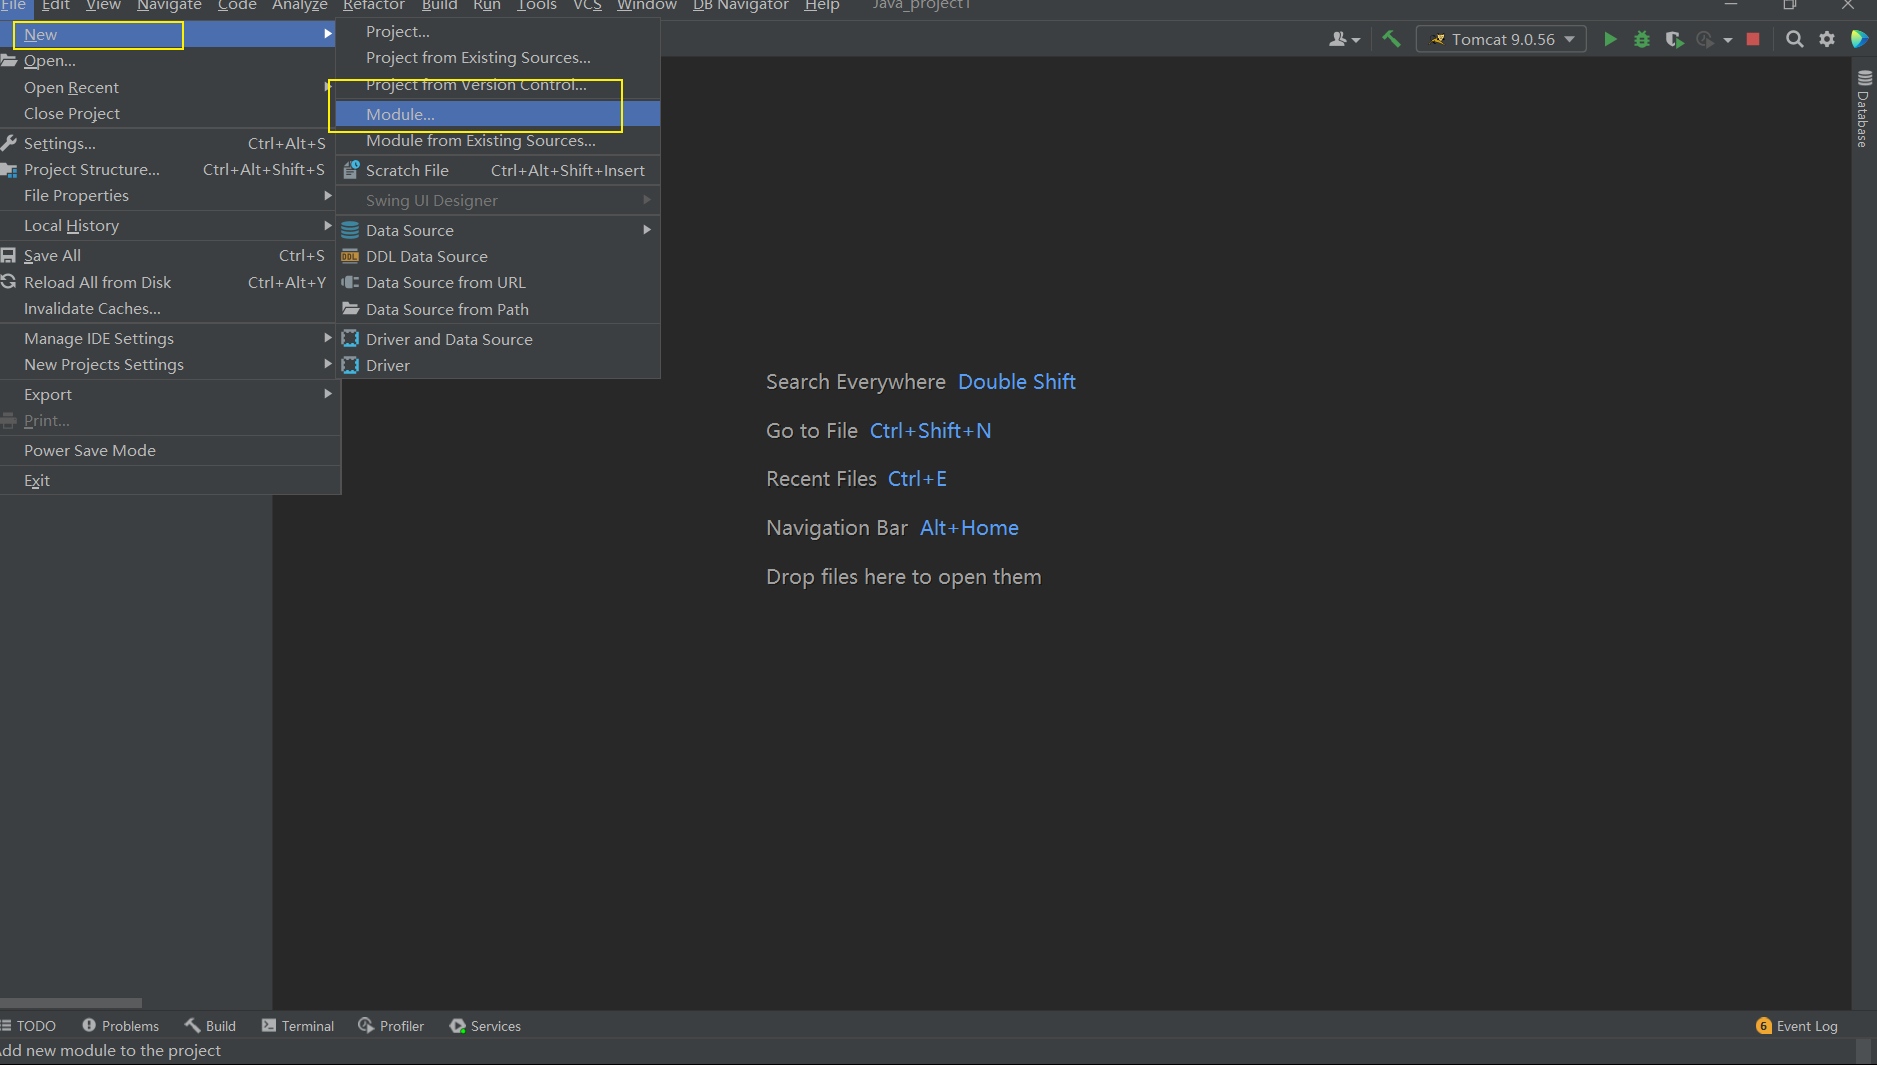The image size is (1877, 1065).
Task: Select Module... from New submenu
Action: pyautogui.click(x=497, y=115)
